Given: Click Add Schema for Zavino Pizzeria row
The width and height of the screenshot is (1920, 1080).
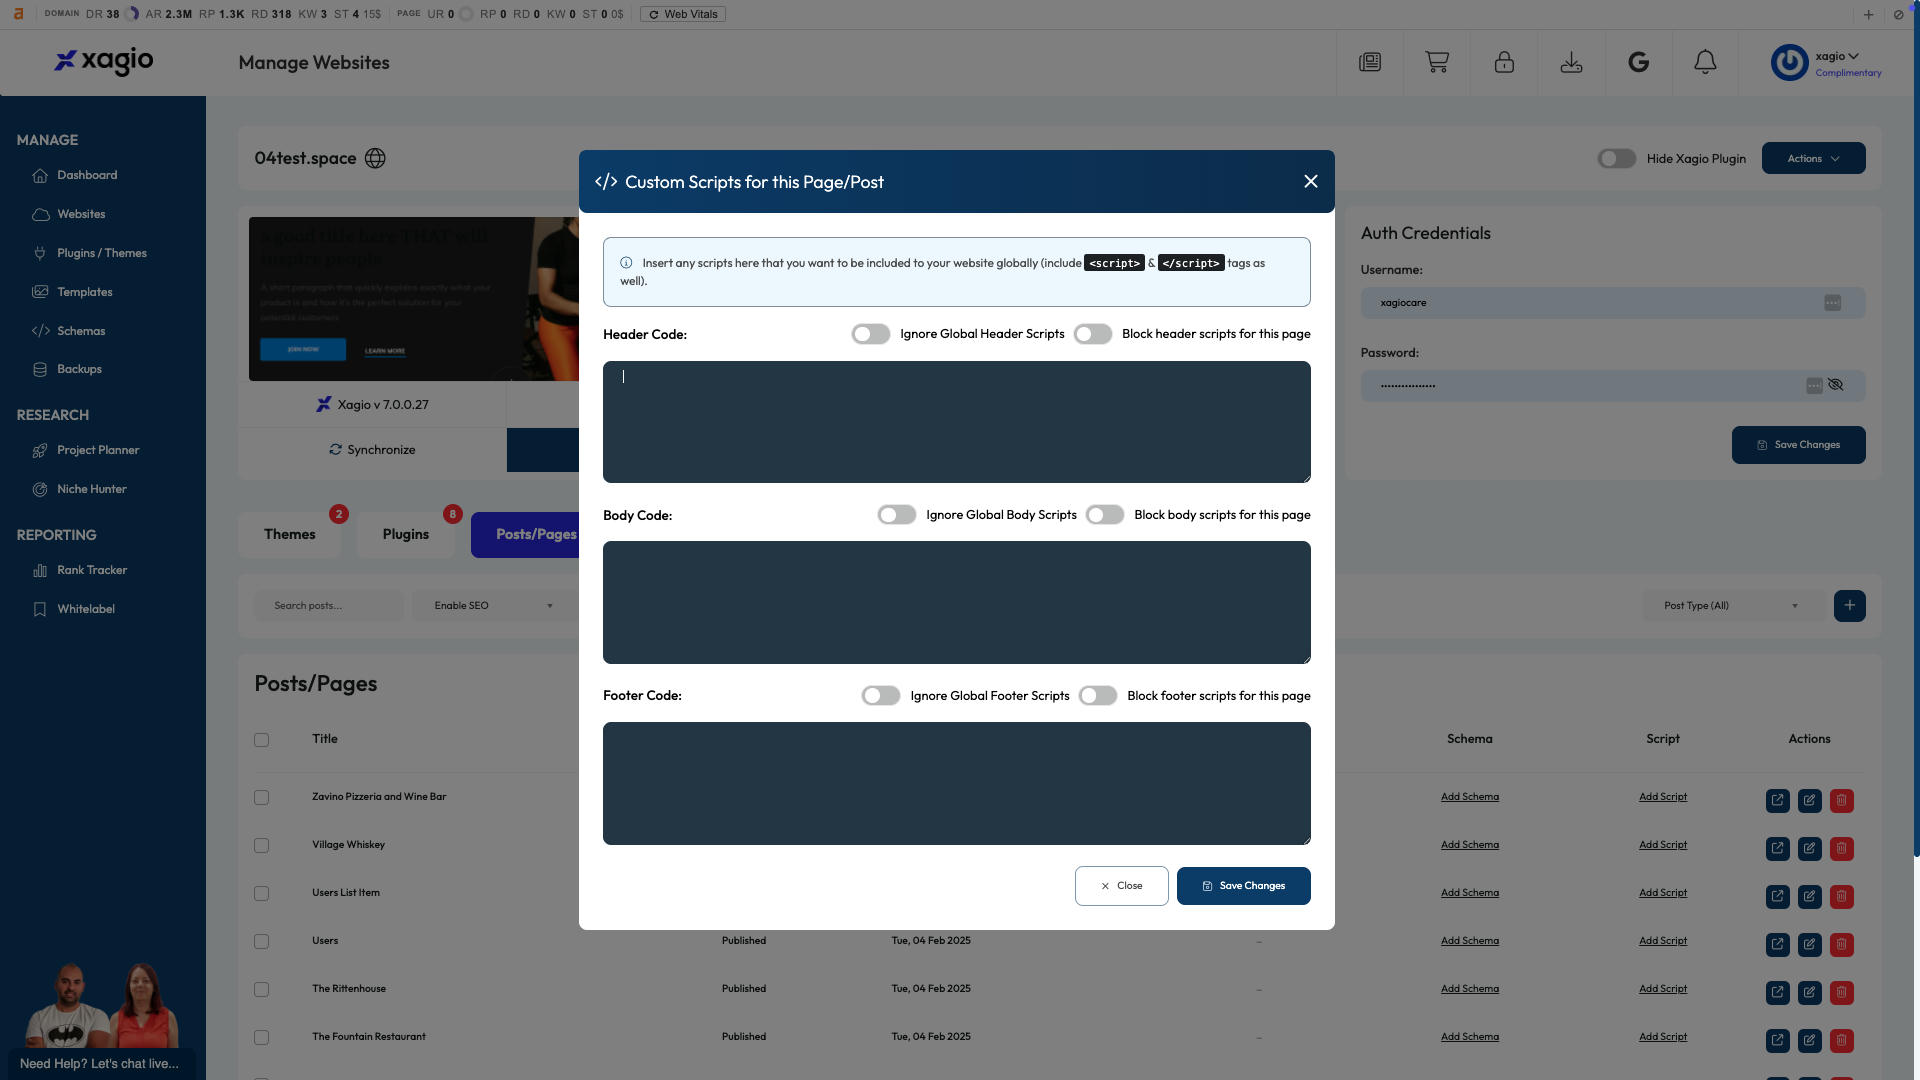Looking at the screenshot, I should pos(1469,797).
